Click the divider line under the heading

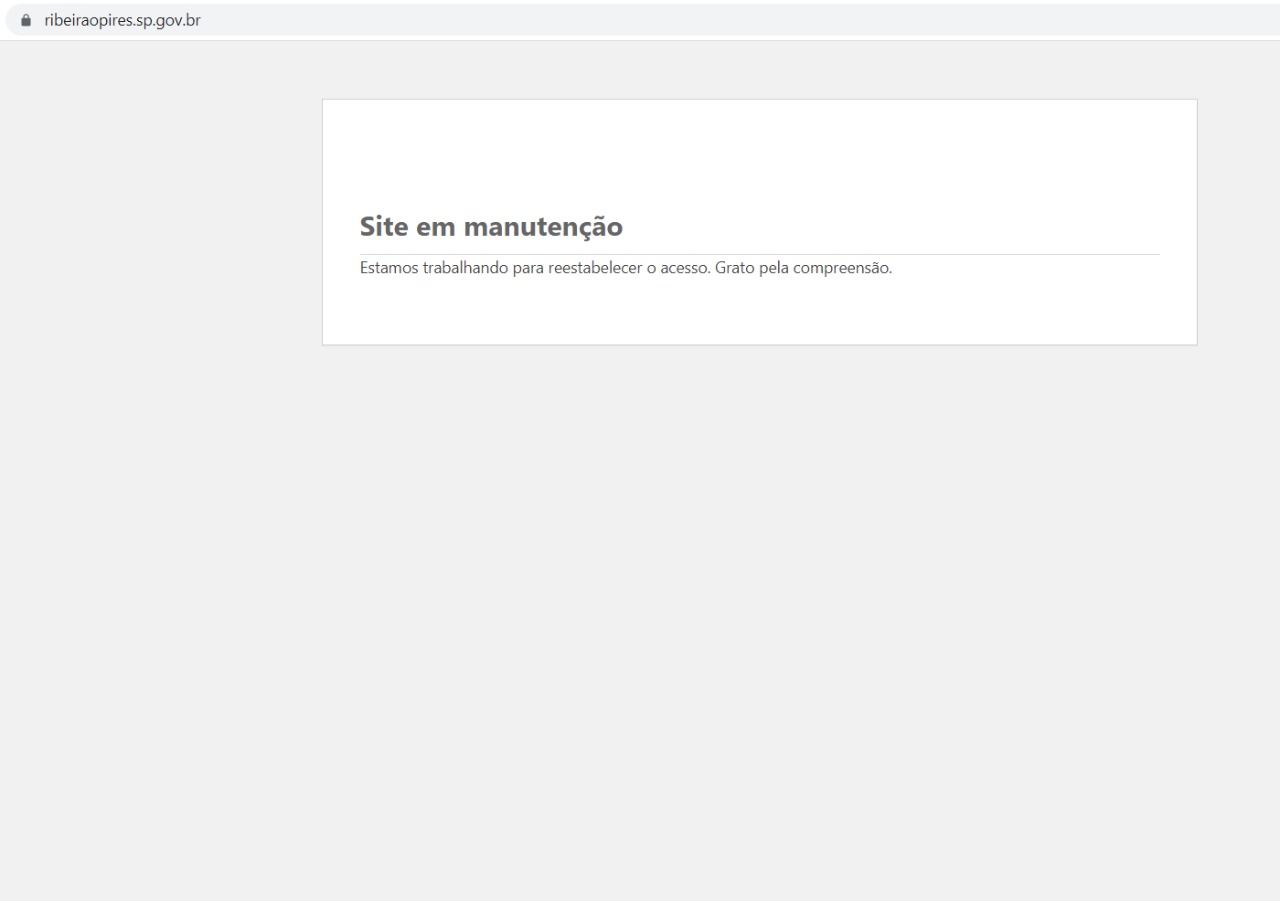click(760, 254)
